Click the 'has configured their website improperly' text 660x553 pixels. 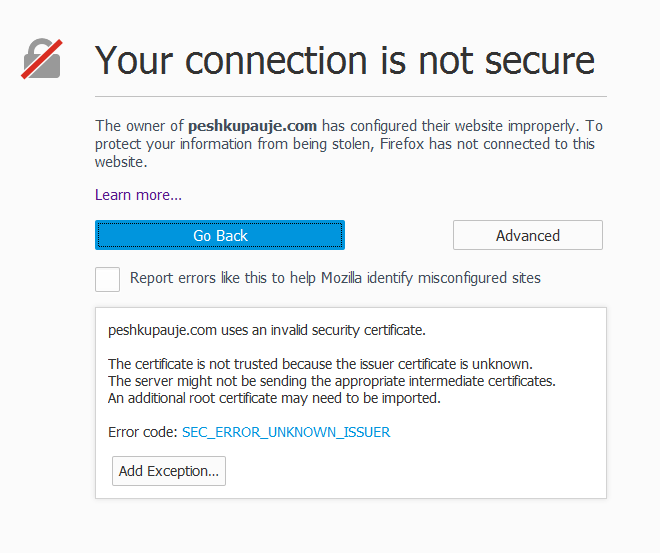click(450, 126)
